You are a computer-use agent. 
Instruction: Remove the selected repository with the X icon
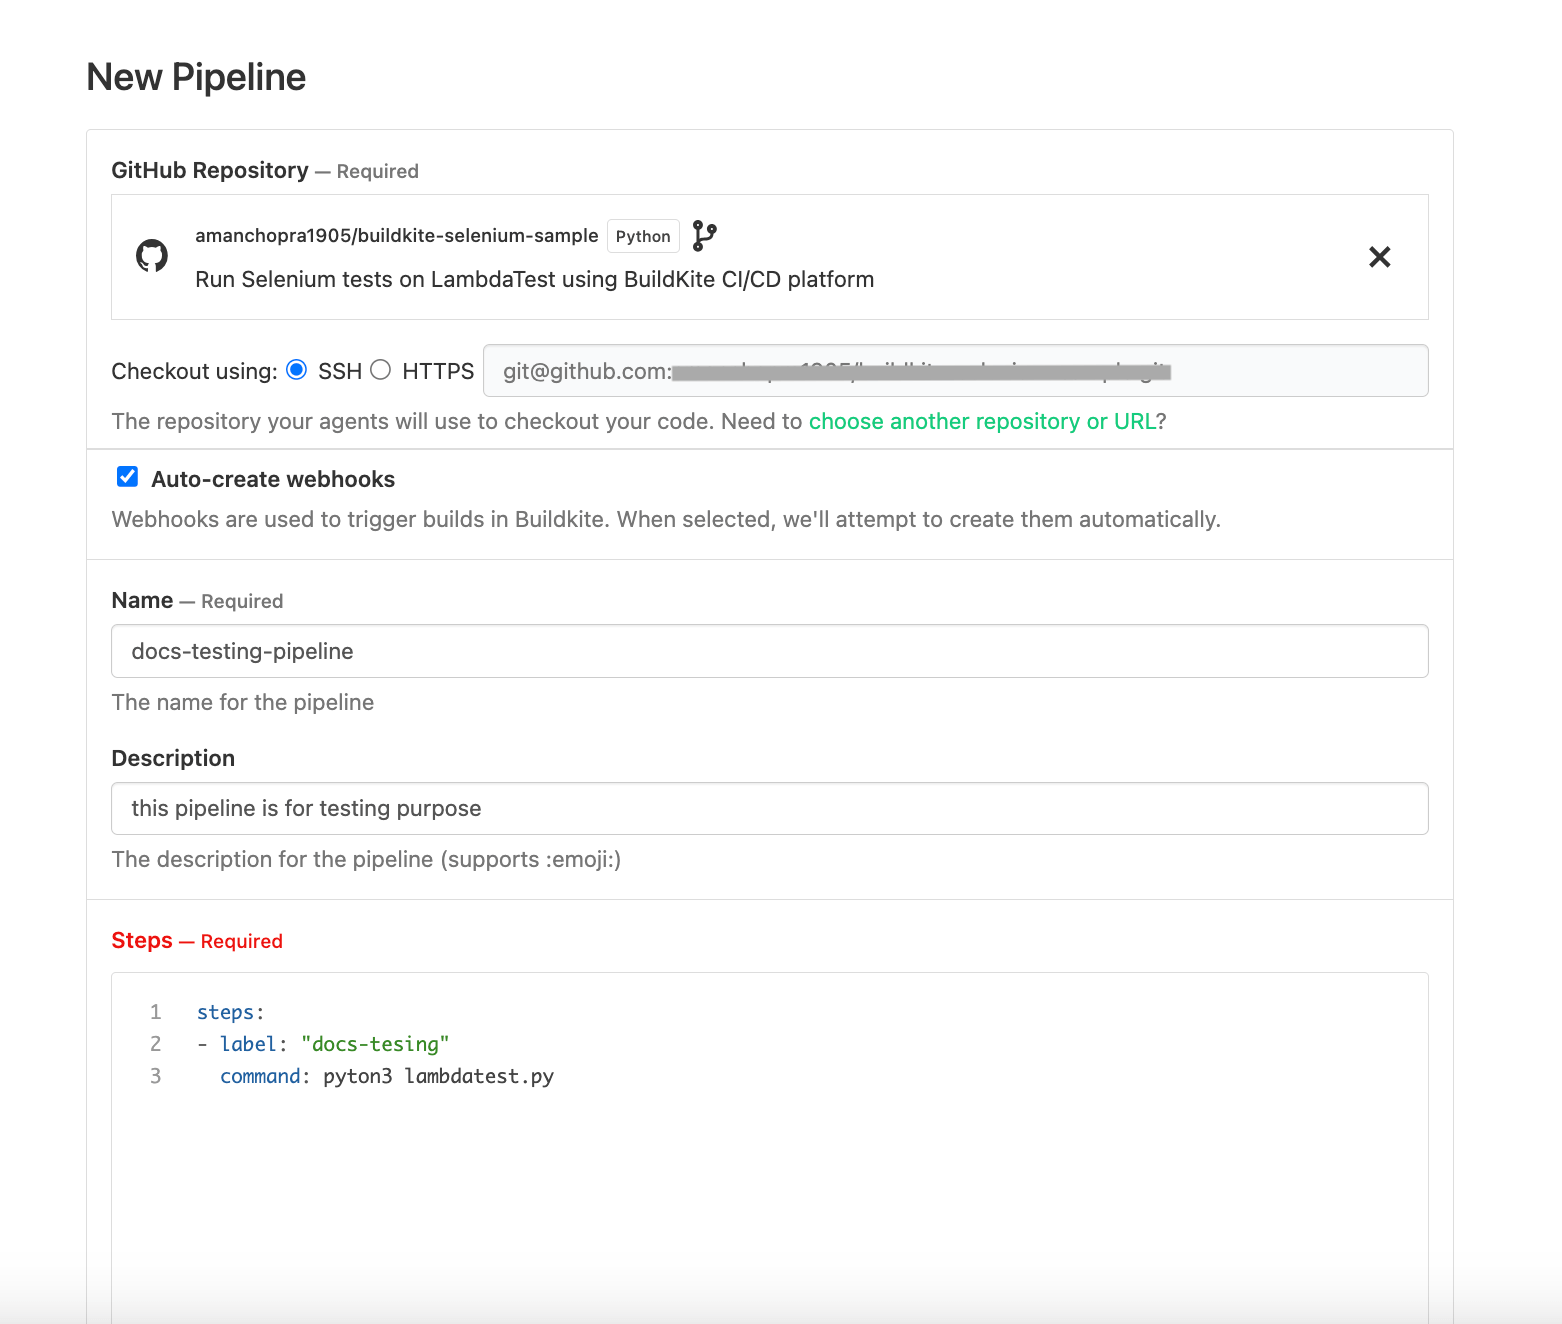1380,257
